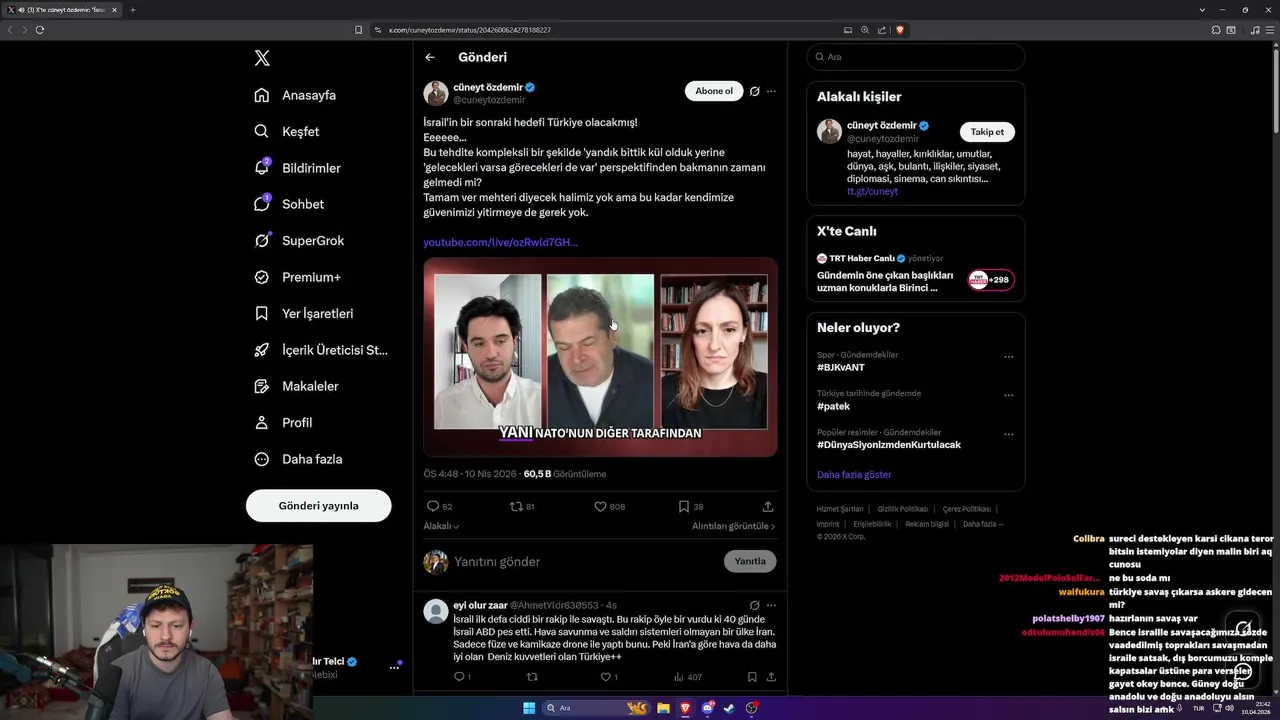Reply to eyi olur zaar's comment

460,677
